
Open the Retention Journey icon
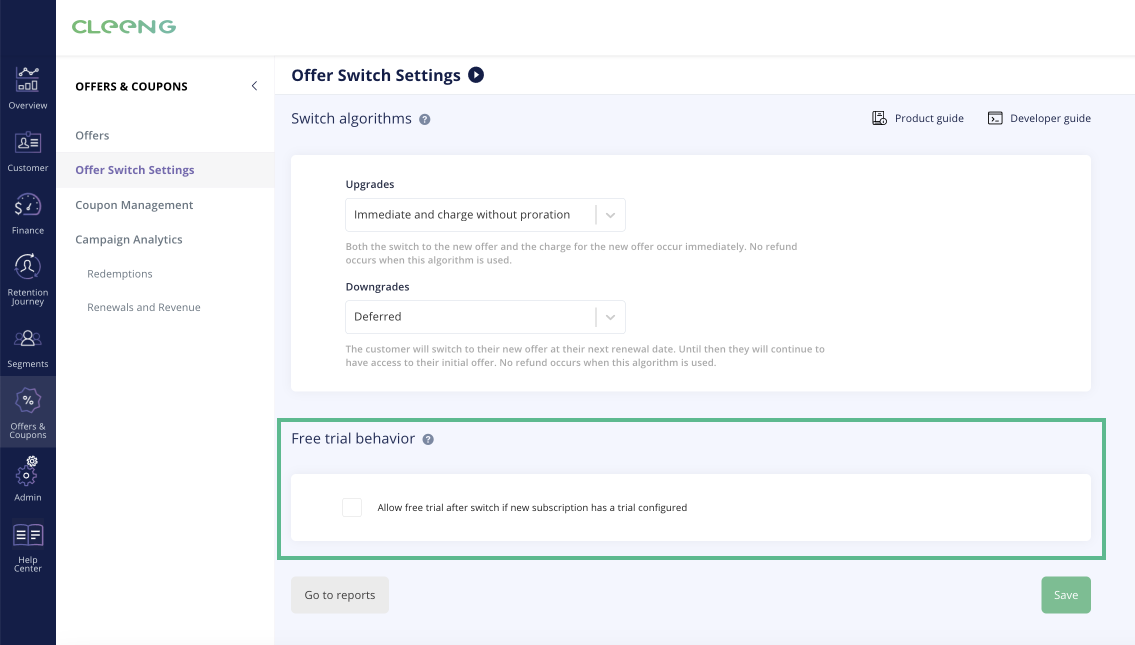(28, 266)
